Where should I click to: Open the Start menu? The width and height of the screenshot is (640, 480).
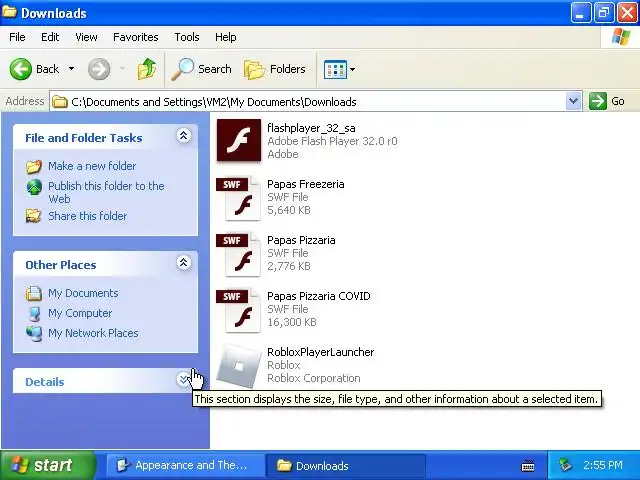point(48,465)
